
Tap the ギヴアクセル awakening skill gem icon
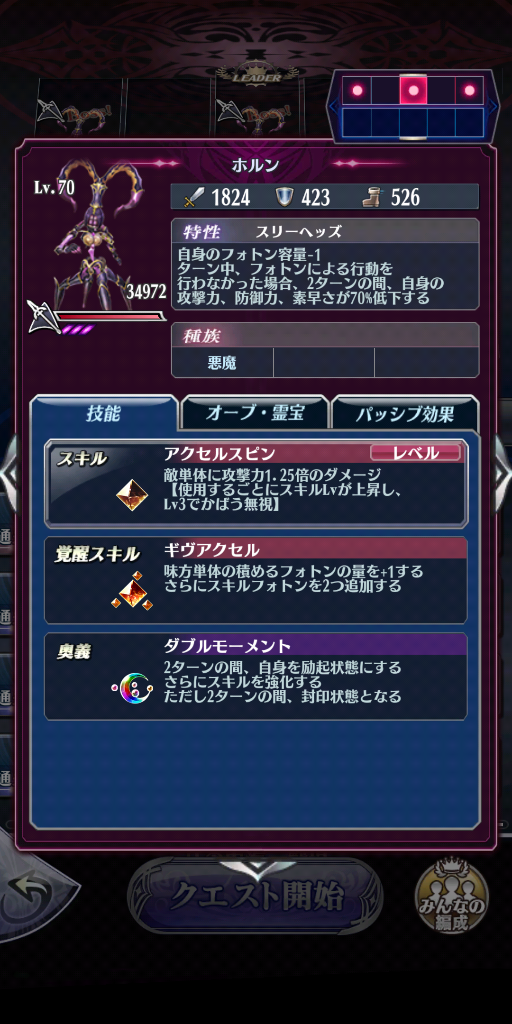[x=133, y=590]
